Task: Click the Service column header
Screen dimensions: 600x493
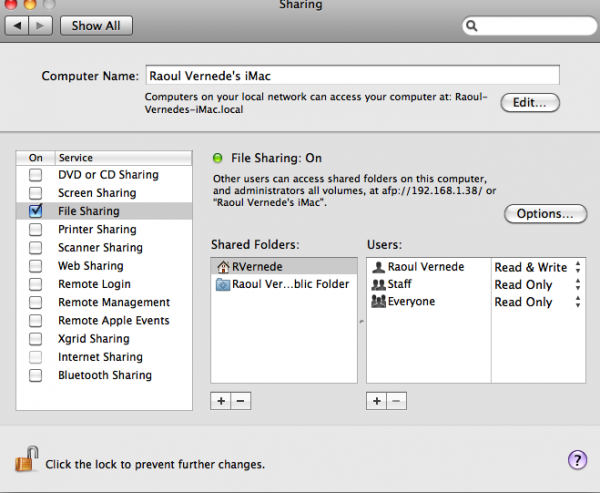Action: coord(124,158)
